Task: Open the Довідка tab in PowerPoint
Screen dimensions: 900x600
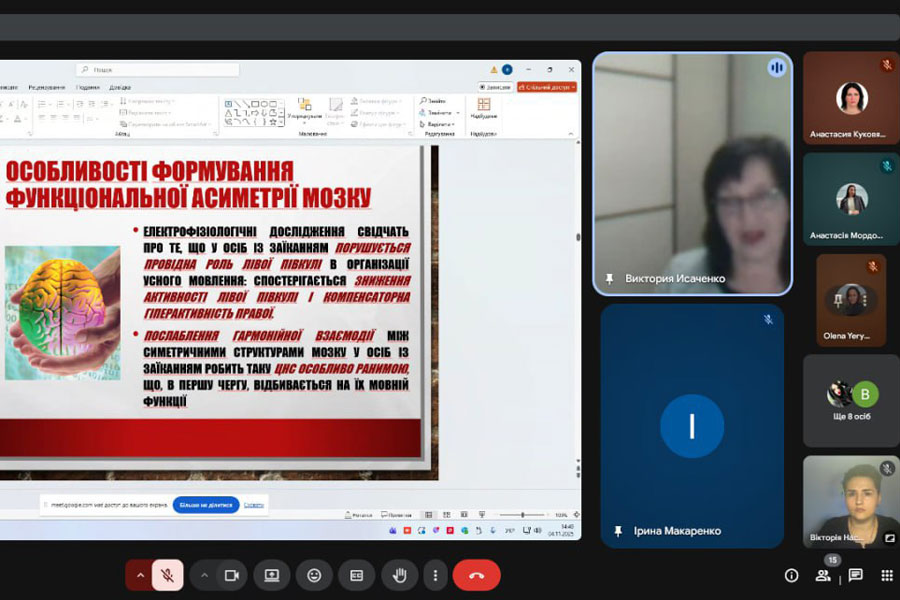Action: click(x=120, y=87)
